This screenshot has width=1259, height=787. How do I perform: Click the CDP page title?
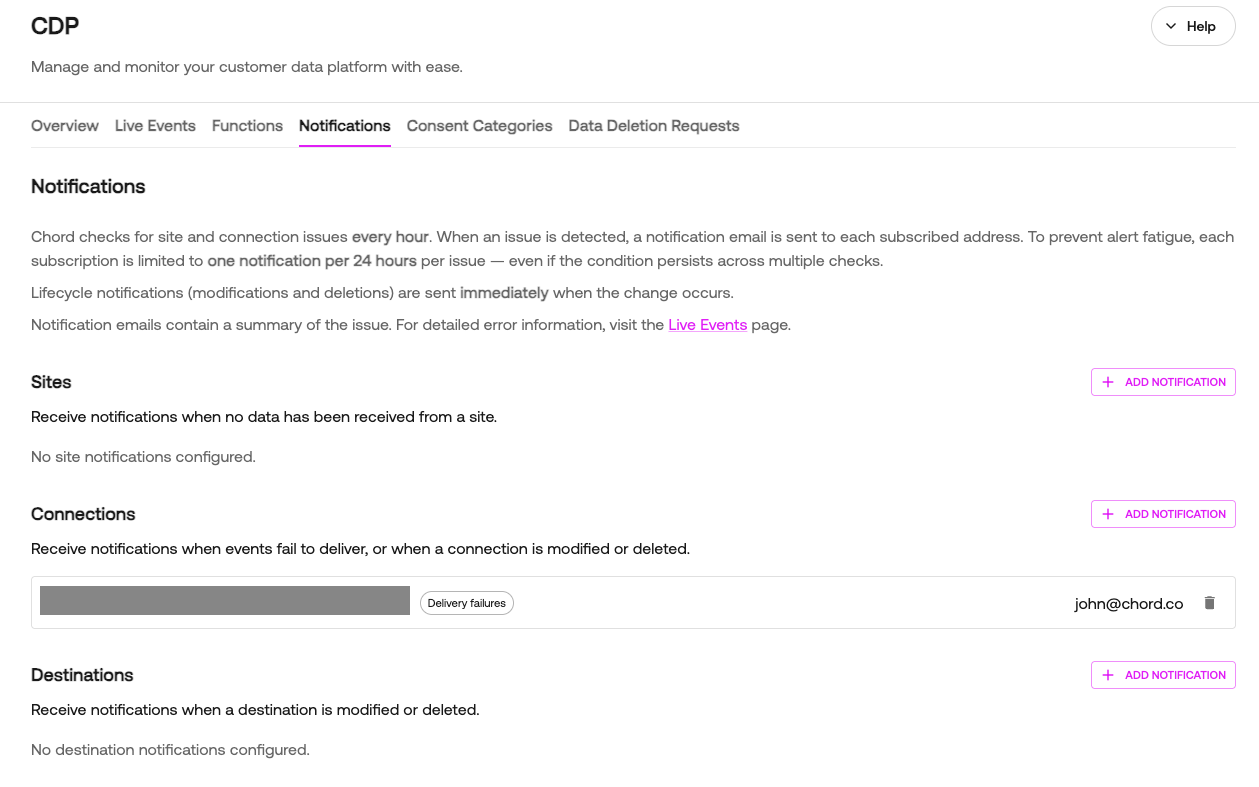pos(55,27)
